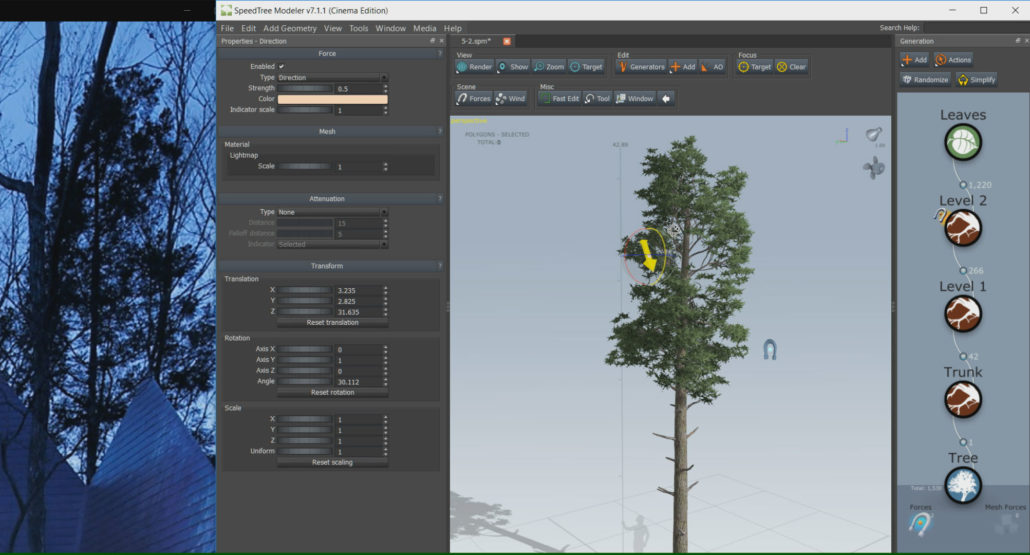Screen dimensions: 1030x555
Task: Toggle the Force Enabled checkbox
Action: pyautogui.click(x=281, y=66)
